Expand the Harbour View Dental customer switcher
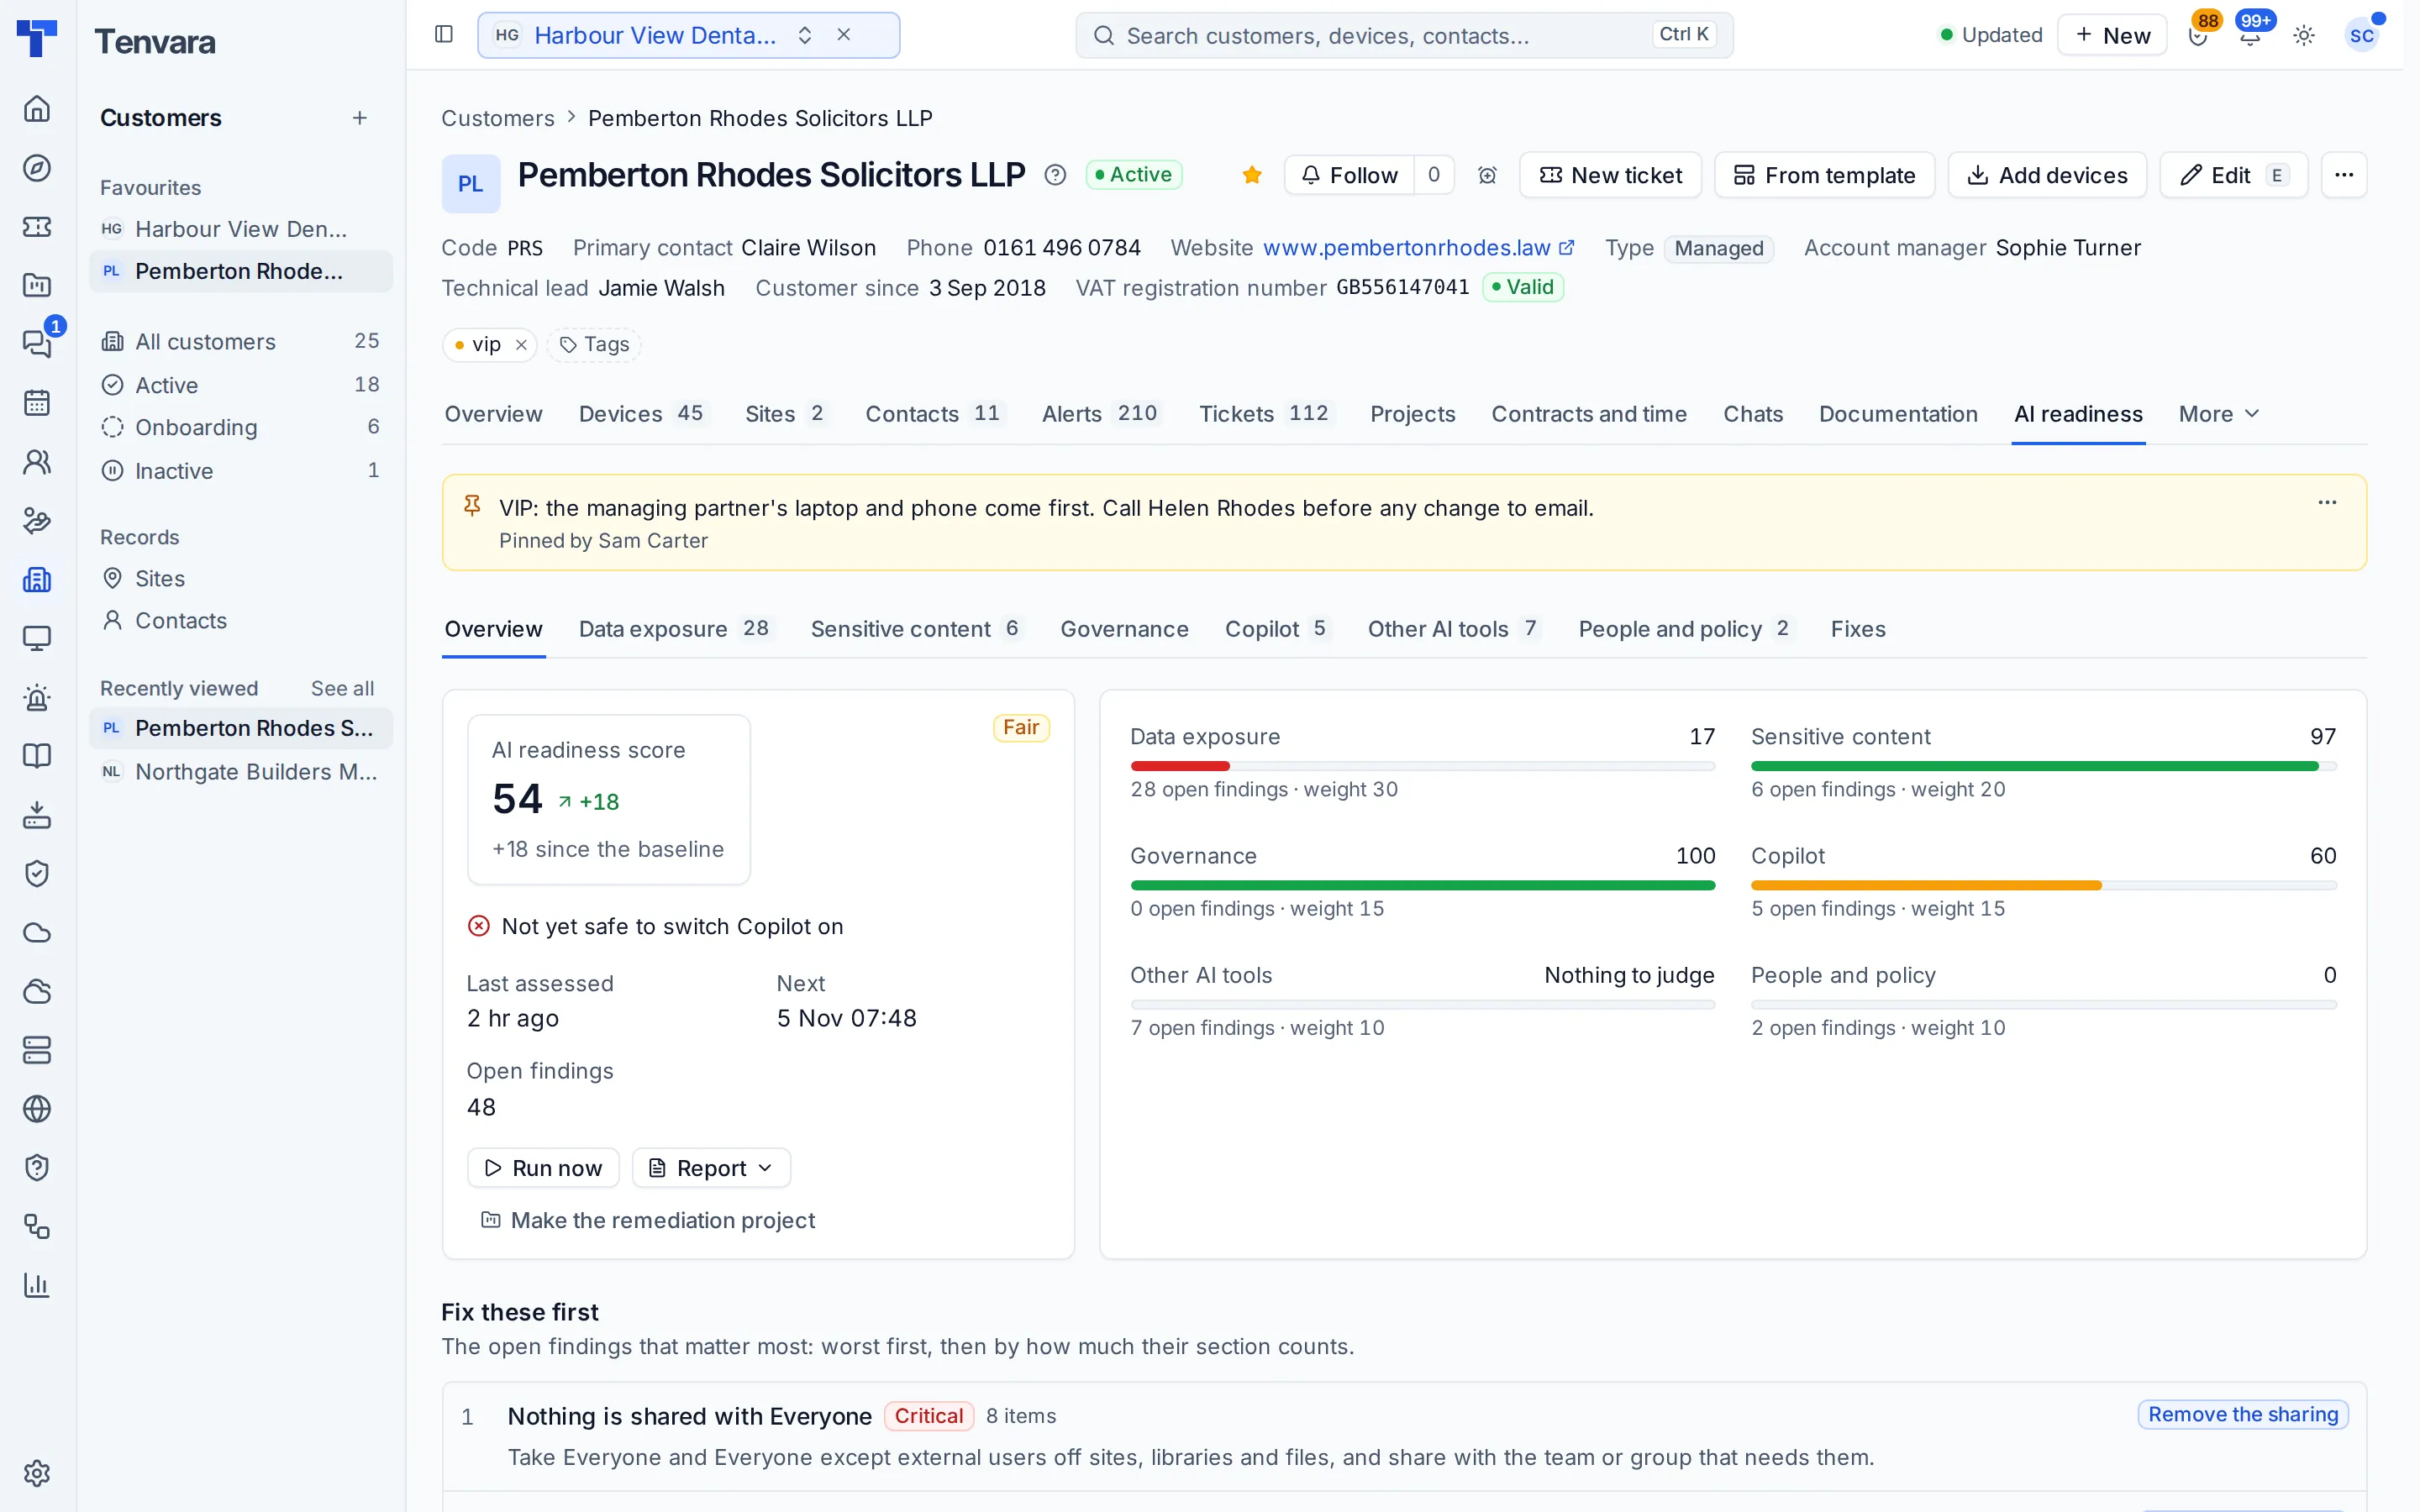 (805, 35)
